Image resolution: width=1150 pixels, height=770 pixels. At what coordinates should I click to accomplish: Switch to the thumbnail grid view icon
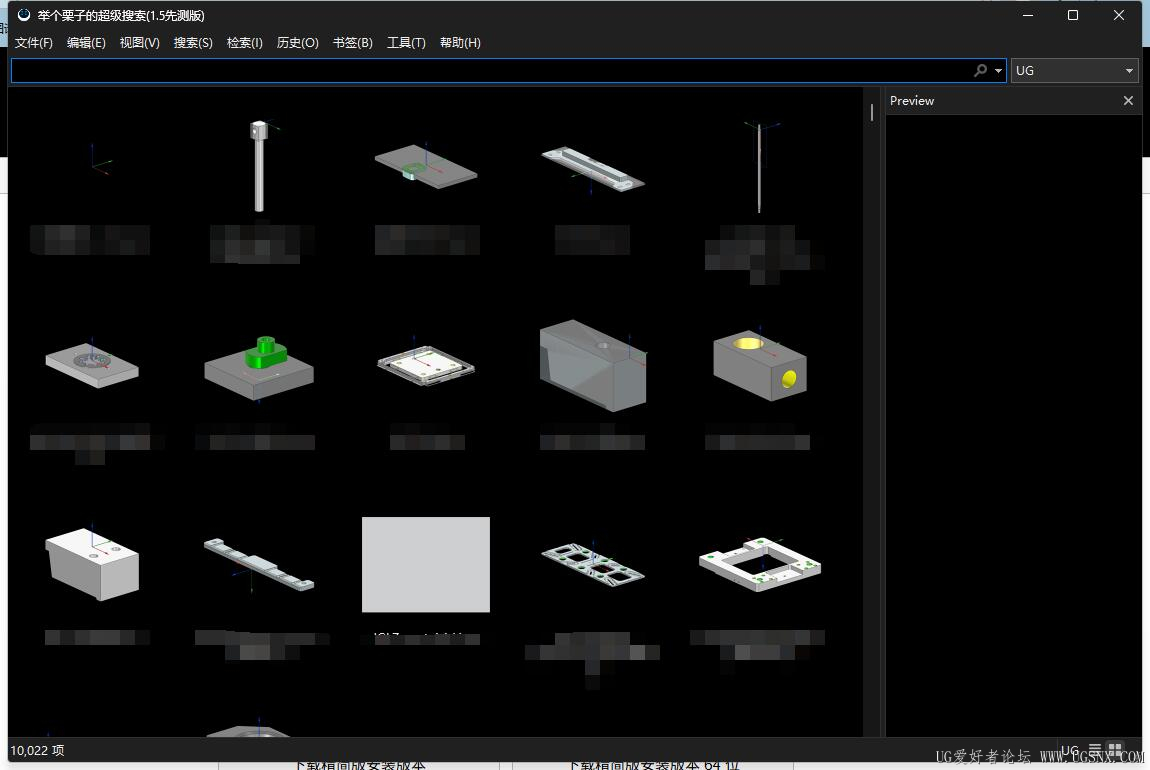coord(1116,749)
